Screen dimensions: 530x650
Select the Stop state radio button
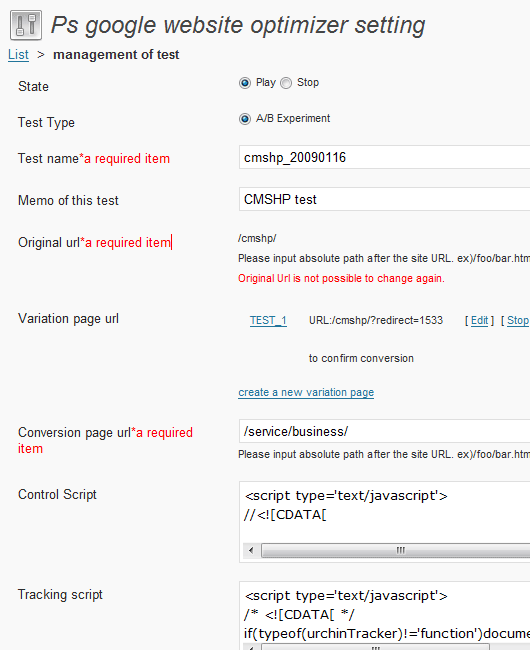[286, 83]
